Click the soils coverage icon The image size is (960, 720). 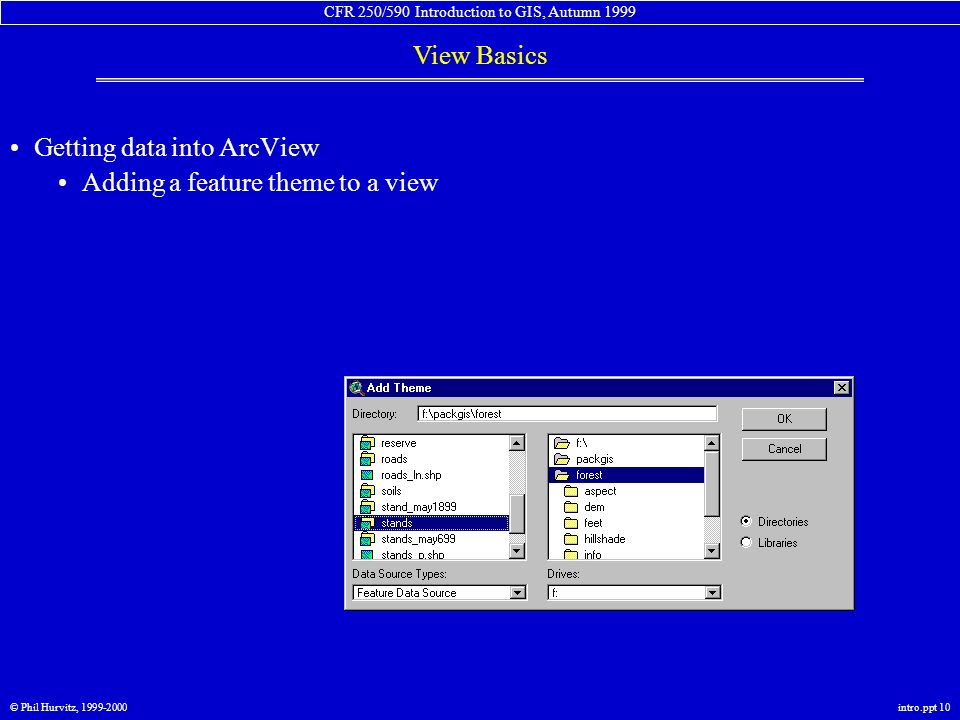click(x=367, y=490)
